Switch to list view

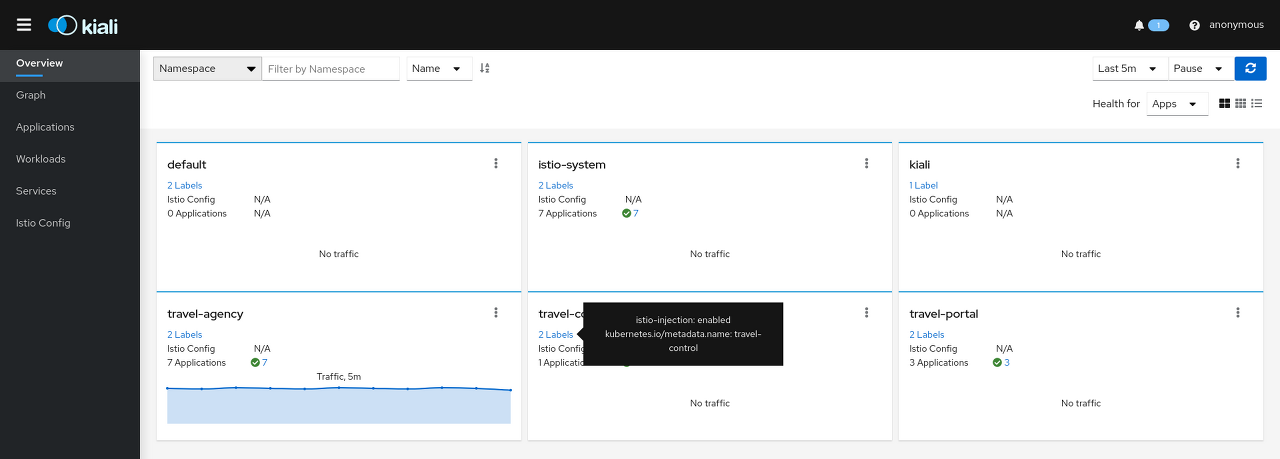1257,103
